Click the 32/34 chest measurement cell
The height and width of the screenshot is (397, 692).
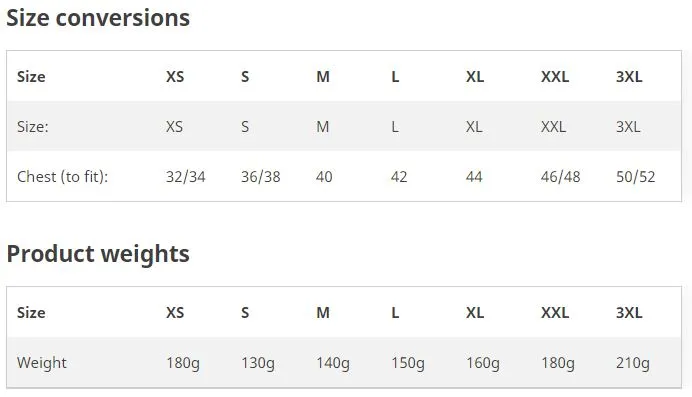coord(186,177)
